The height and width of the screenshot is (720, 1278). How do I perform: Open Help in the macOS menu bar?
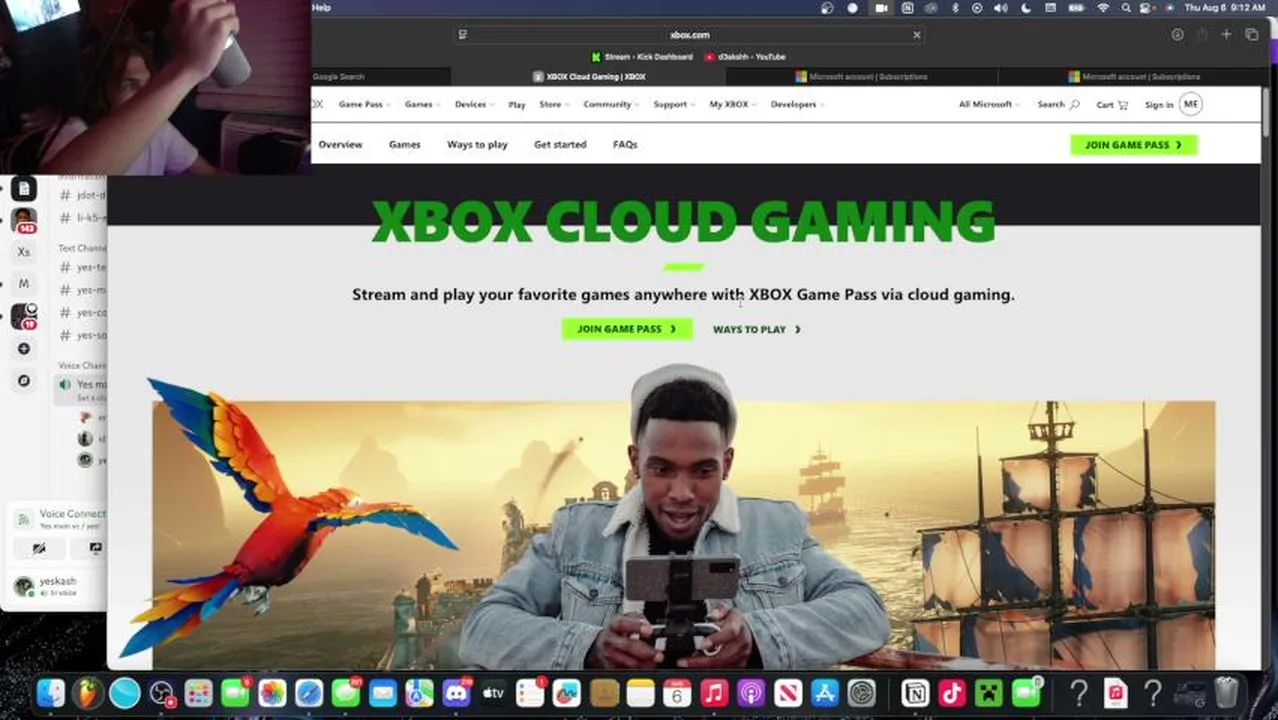point(321,8)
